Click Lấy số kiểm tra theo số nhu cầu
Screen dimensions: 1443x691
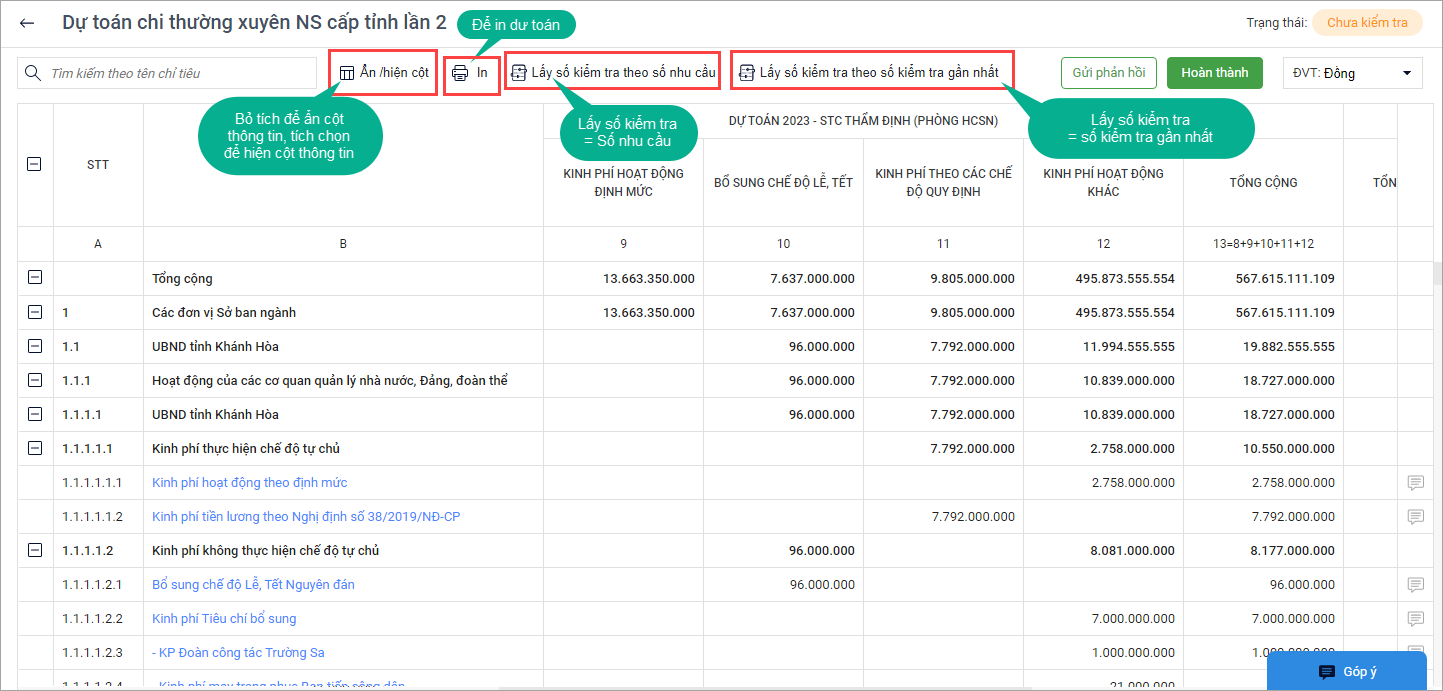pos(612,73)
